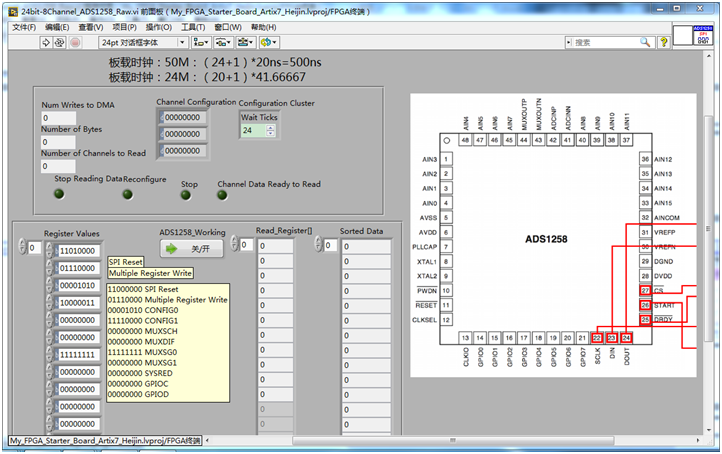Click the Run arrow toolbar icon
Screen dimensions: 722x454
point(46,42)
